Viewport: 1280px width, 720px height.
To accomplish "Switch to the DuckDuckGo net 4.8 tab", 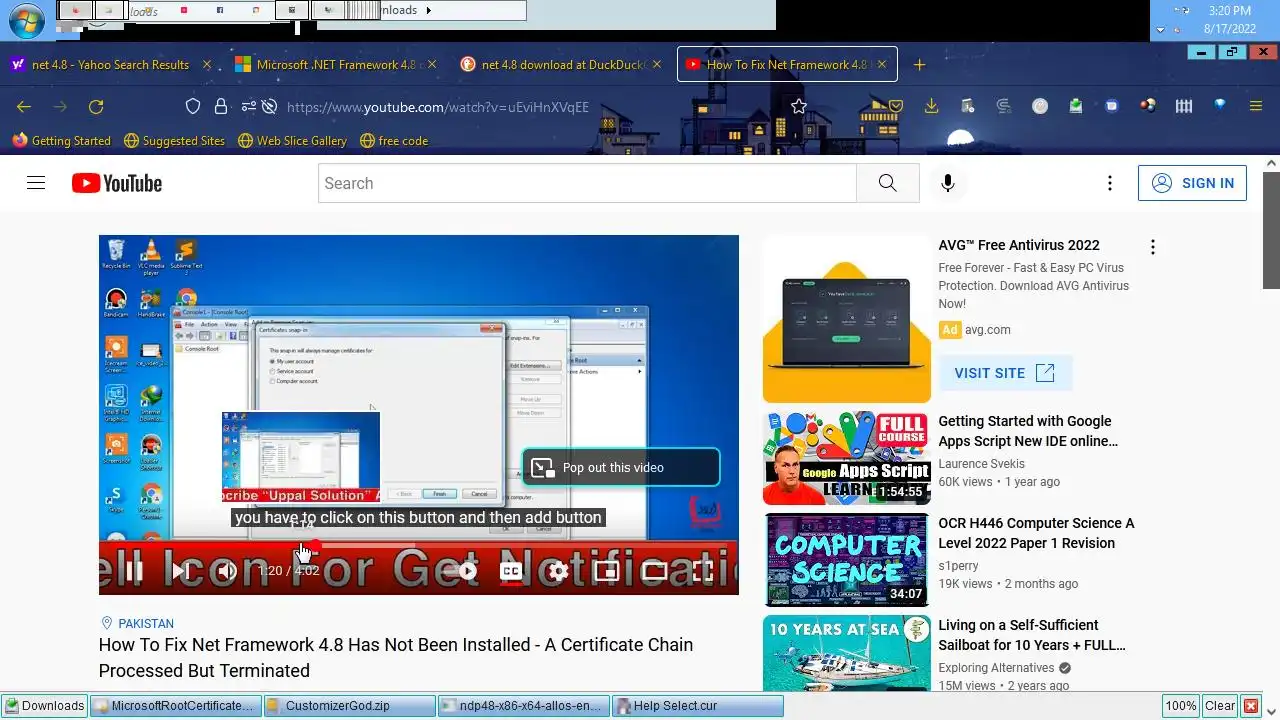I will 562,64.
